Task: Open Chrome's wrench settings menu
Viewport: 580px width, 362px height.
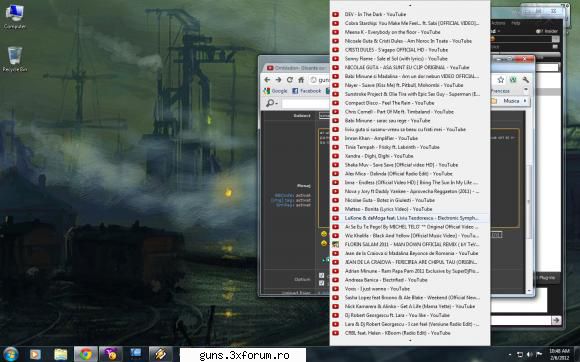Action: pyautogui.click(x=525, y=80)
